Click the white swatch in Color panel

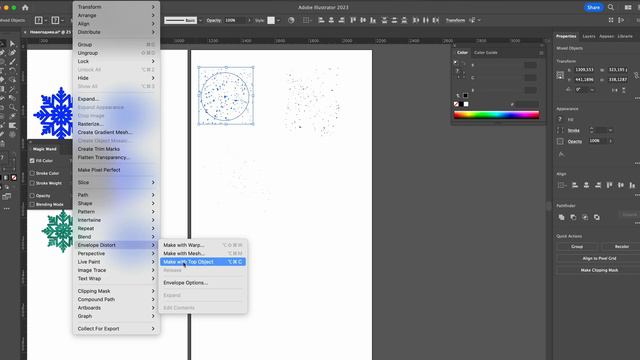pos(466,104)
